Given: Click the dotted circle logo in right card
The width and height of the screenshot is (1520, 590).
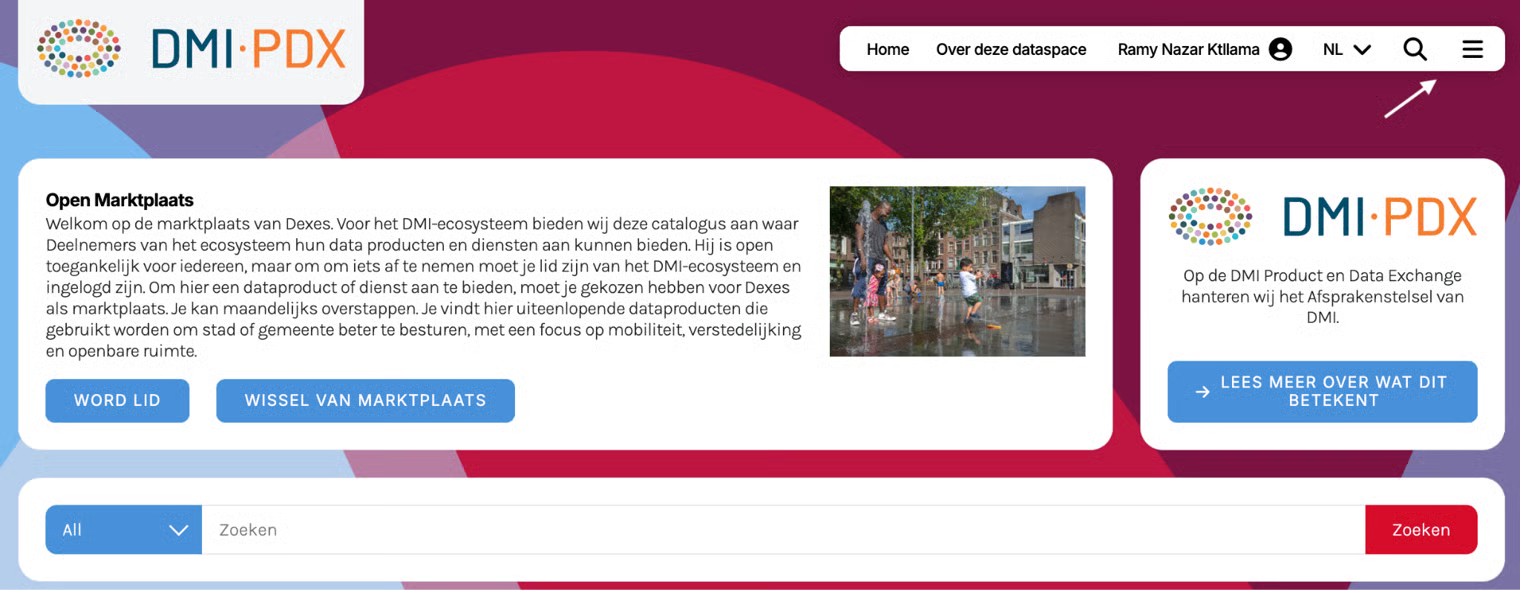Looking at the screenshot, I should click(1210, 216).
